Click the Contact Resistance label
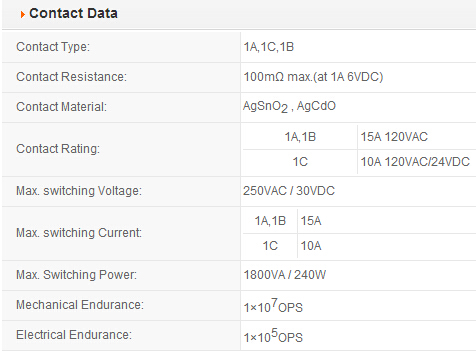Image resolution: width=476 pixels, height=361 pixels. point(71,77)
